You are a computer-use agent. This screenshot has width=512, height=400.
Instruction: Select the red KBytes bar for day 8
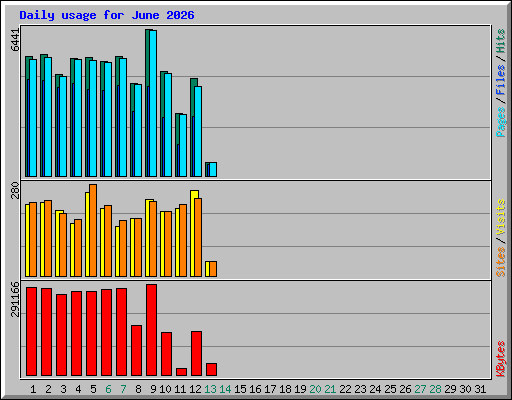(136, 351)
